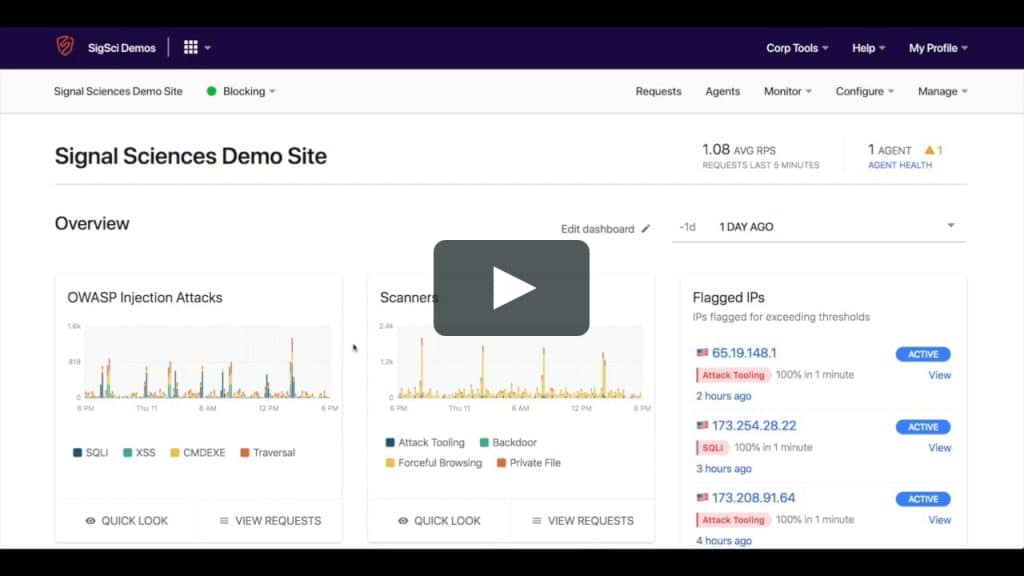Toggle the SQLI legend swatch
This screenshot has width=1024, height=576.
tap(77, 453)
